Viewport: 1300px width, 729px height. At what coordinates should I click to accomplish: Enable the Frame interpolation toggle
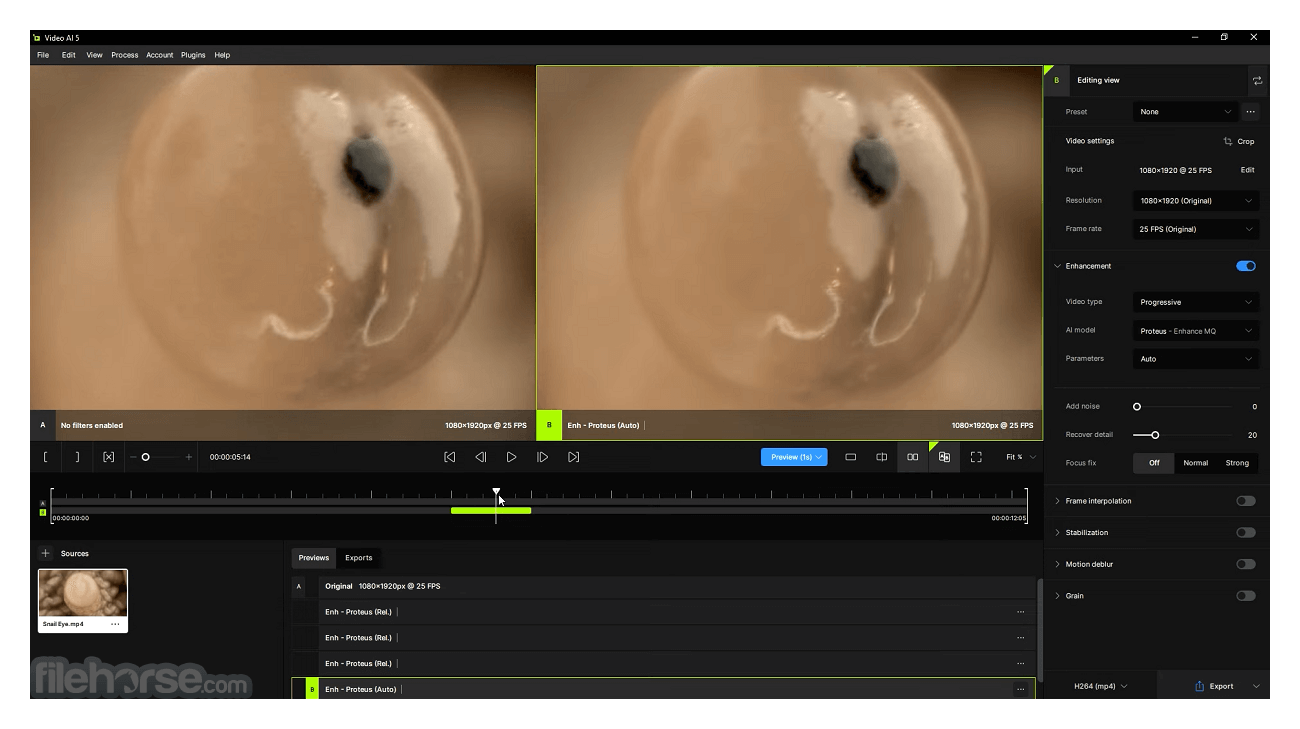coord(1246,501)
